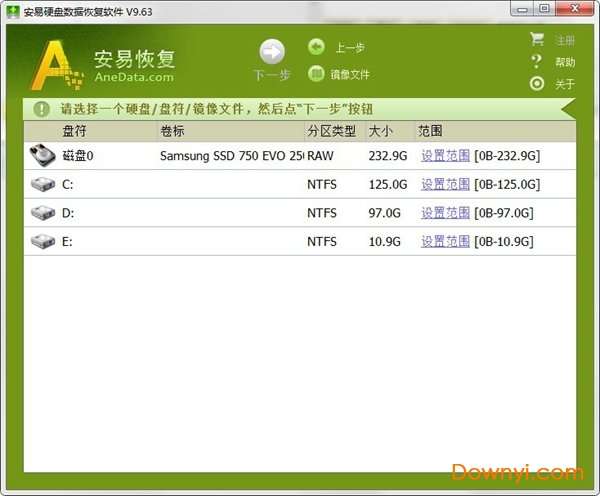Click the [0B-232.9G] range text
The width and height of the screenshot is (600, 496).
pyautogui.click(x=507, y=156)
